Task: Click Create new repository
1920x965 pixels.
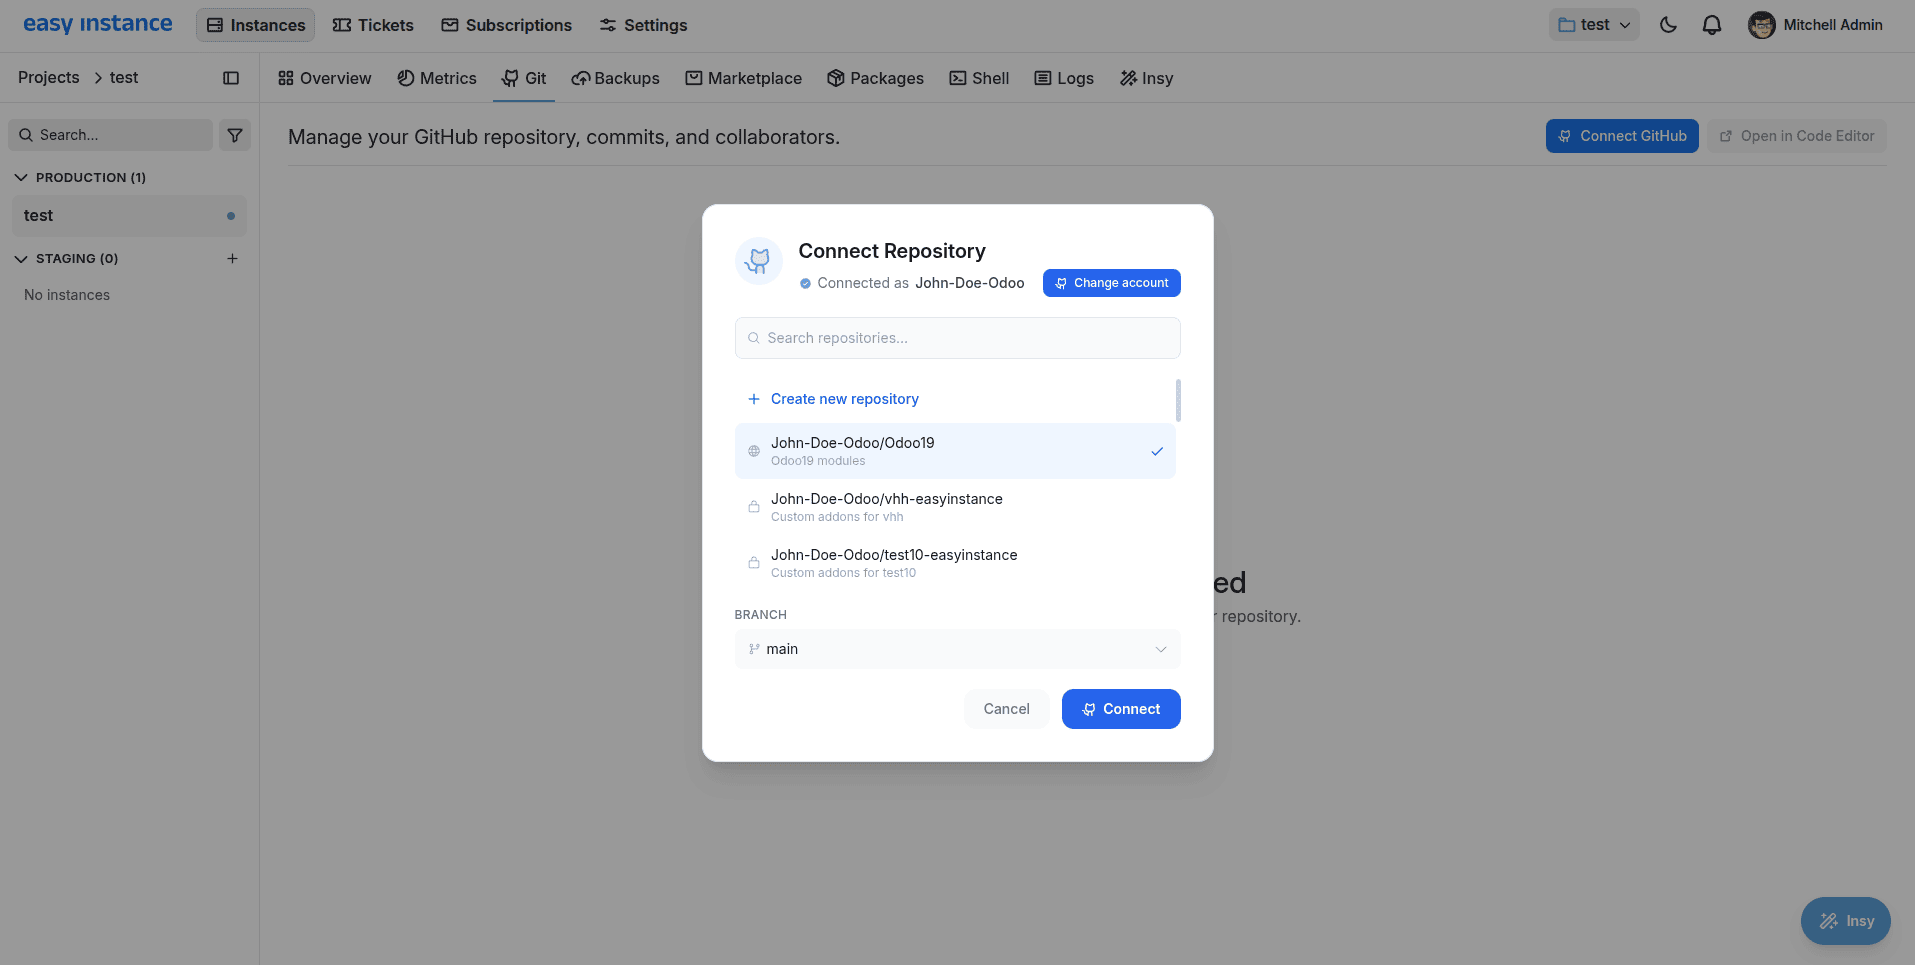Action: click(844, 399)
